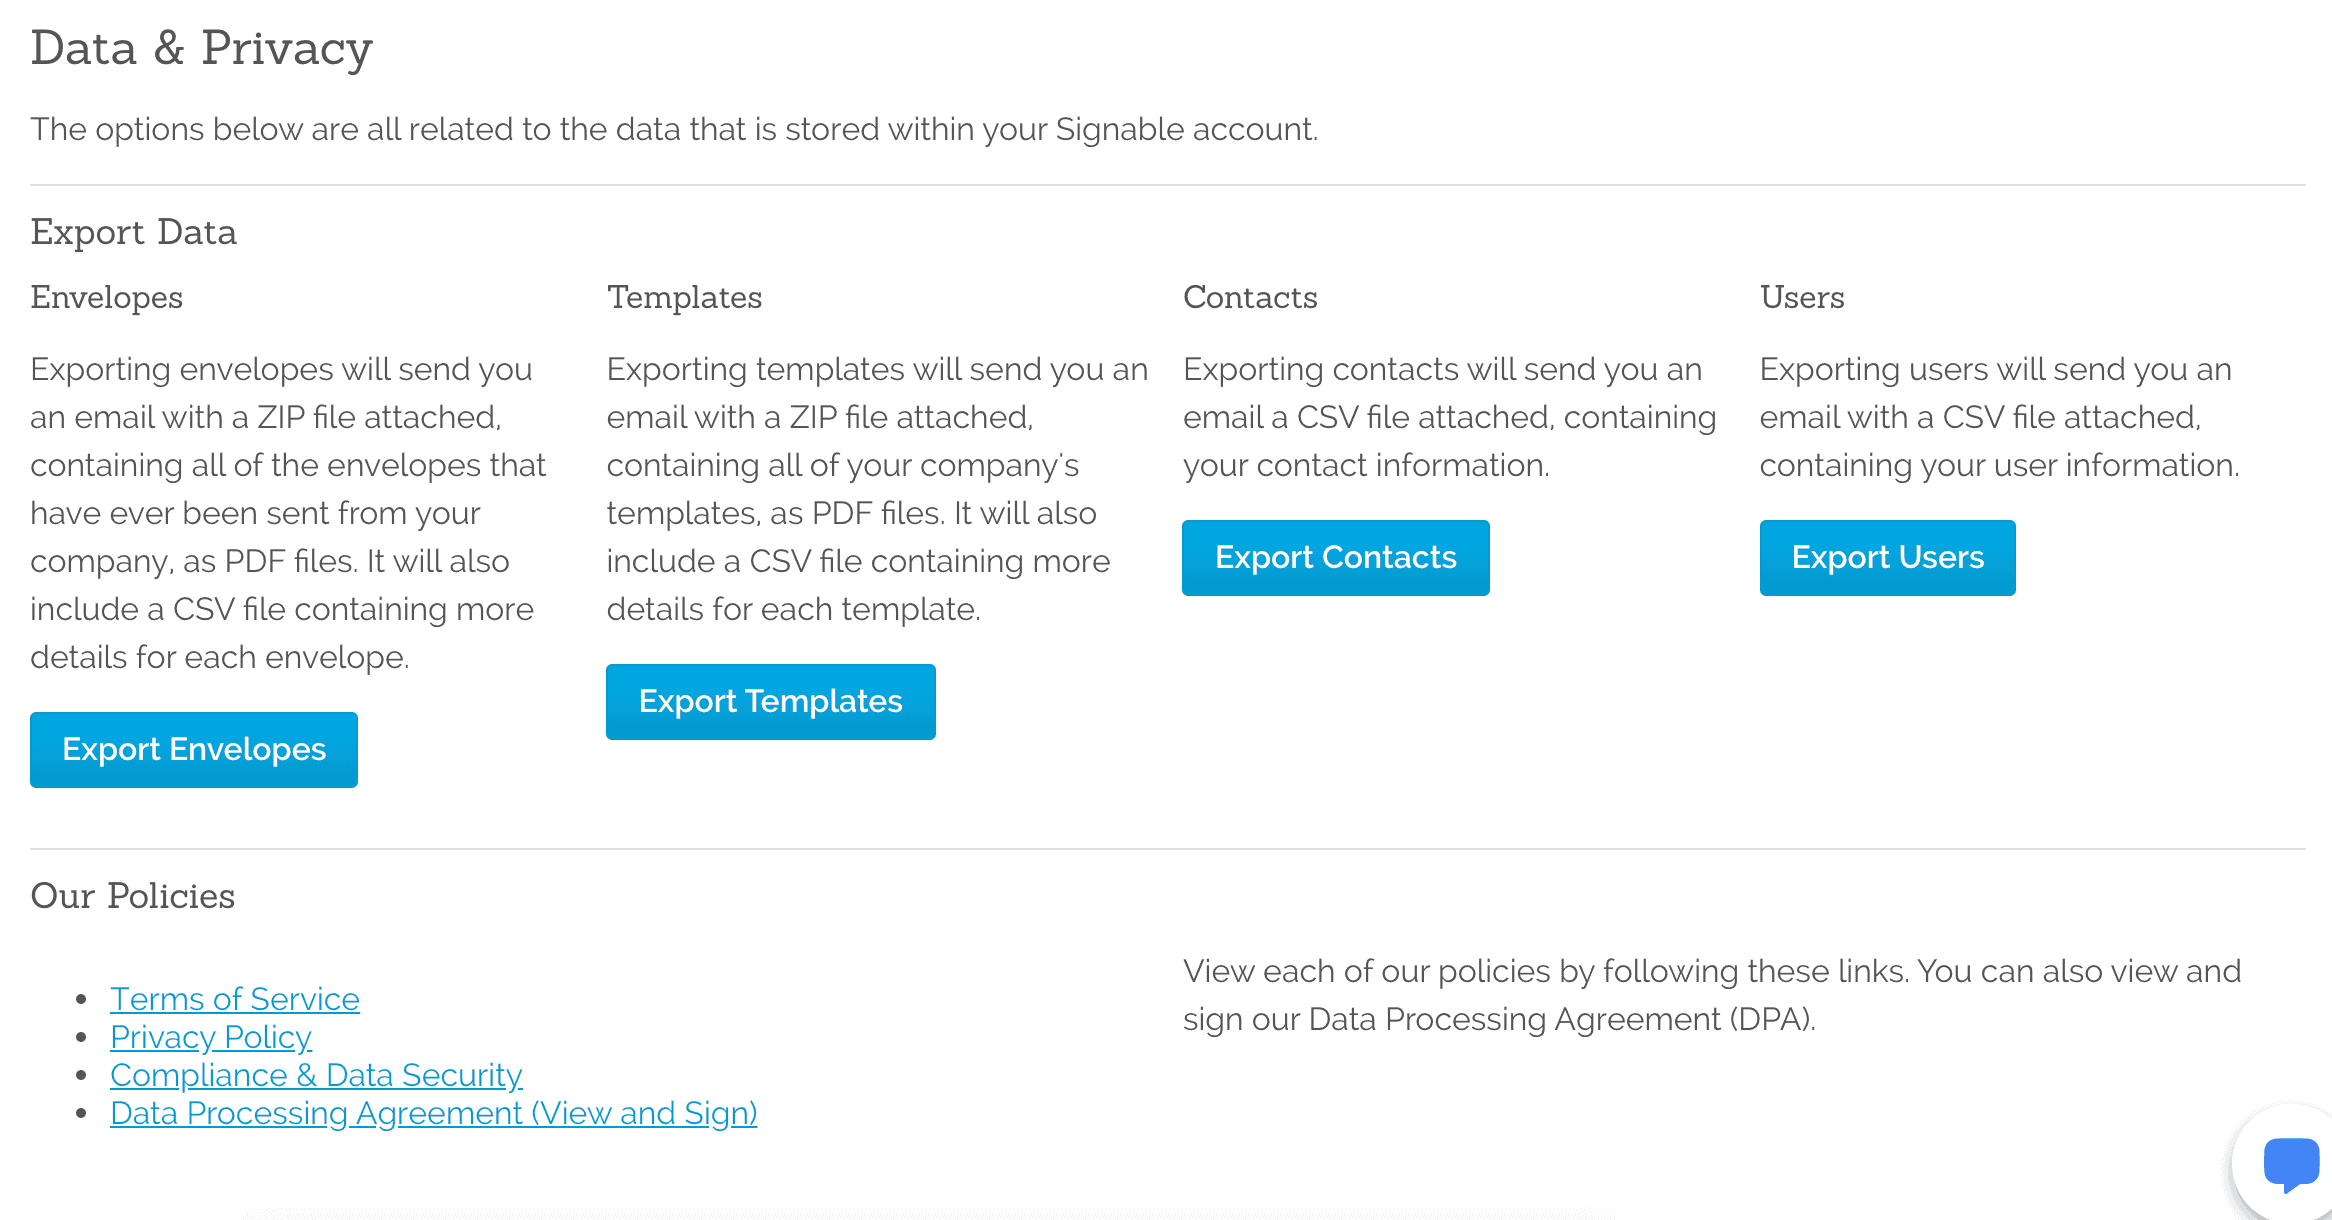Start the Export Contacts download
Screen dimensions: 2332x1220
pos(1335,558)
